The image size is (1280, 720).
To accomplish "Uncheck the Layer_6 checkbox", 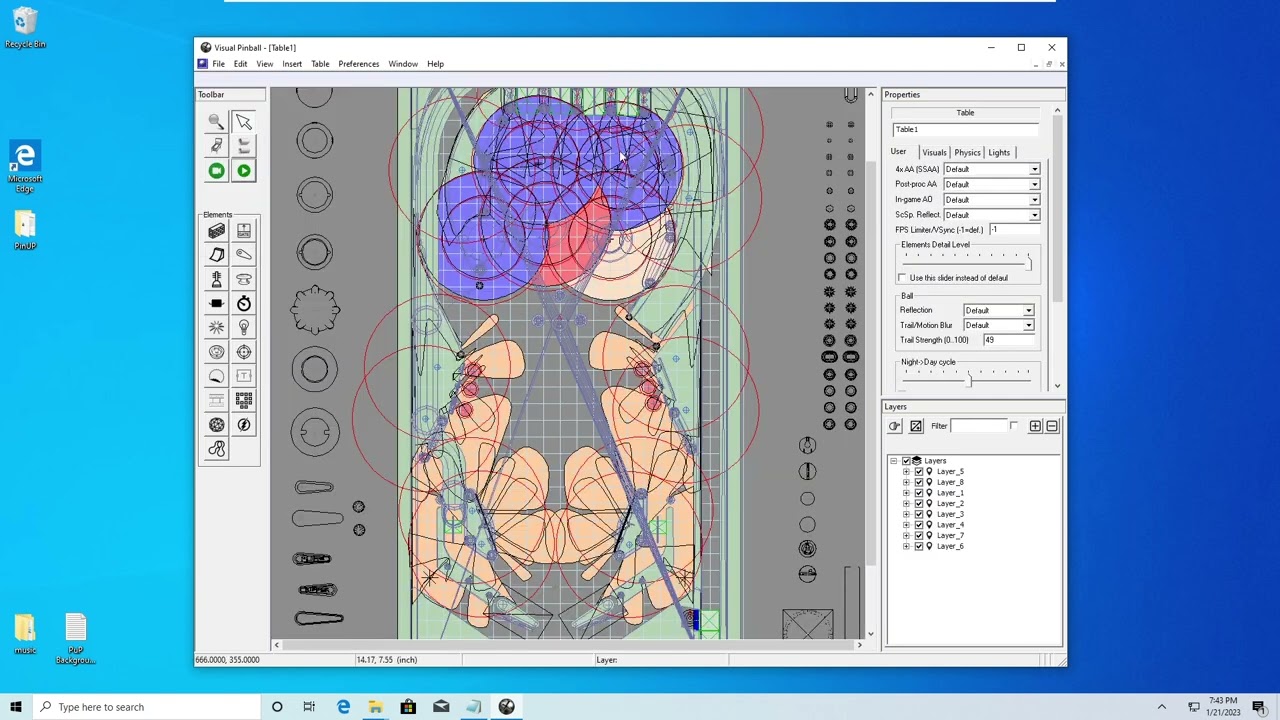I will tap(919, 546).
